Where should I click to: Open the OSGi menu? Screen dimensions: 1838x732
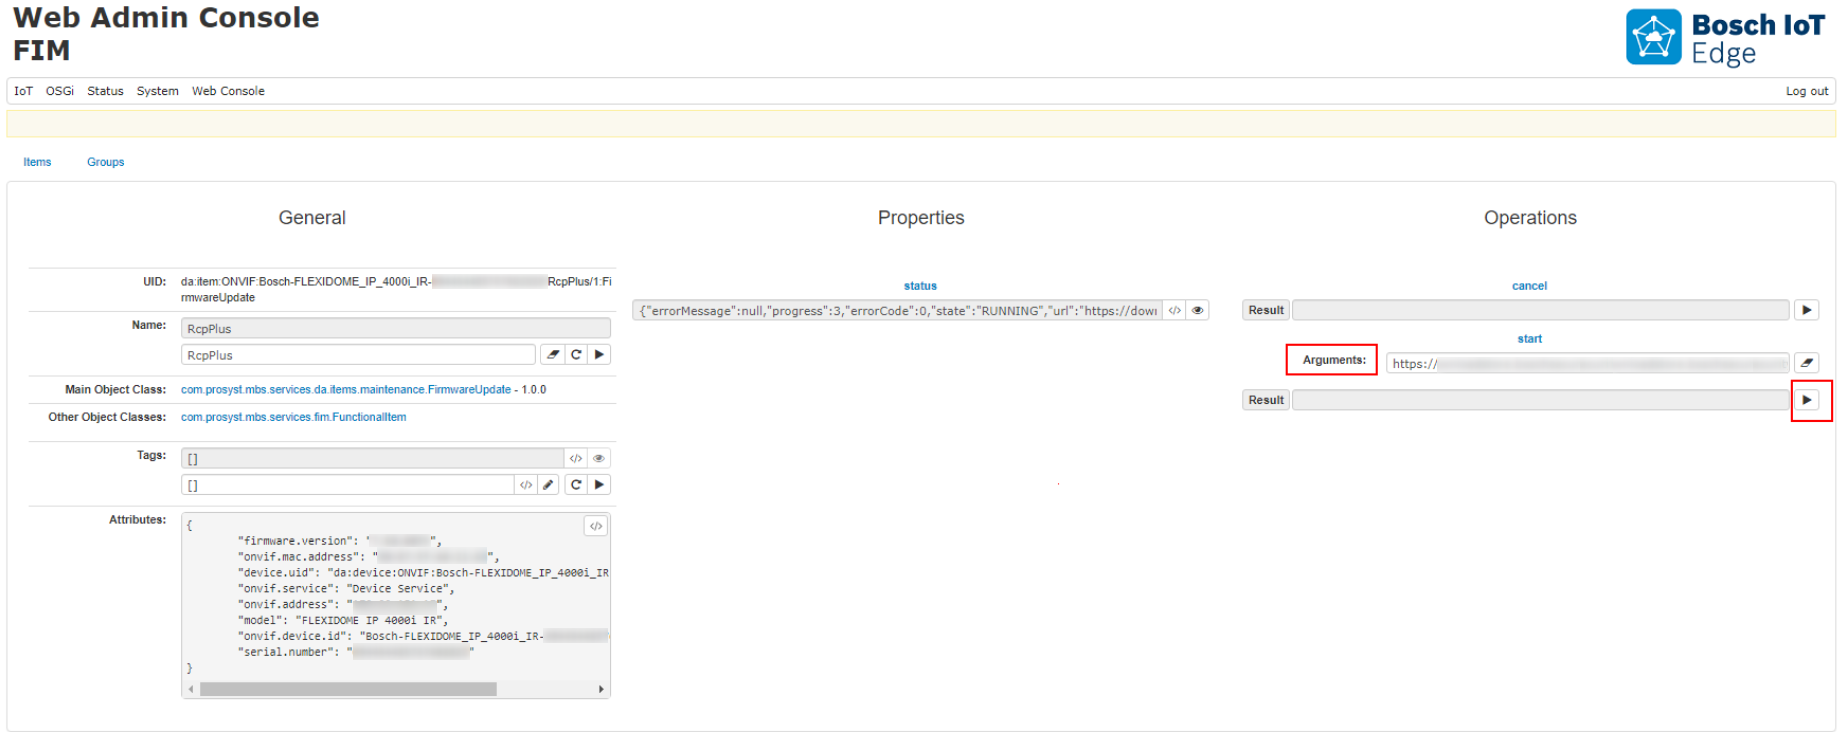[x=60, y=91]
